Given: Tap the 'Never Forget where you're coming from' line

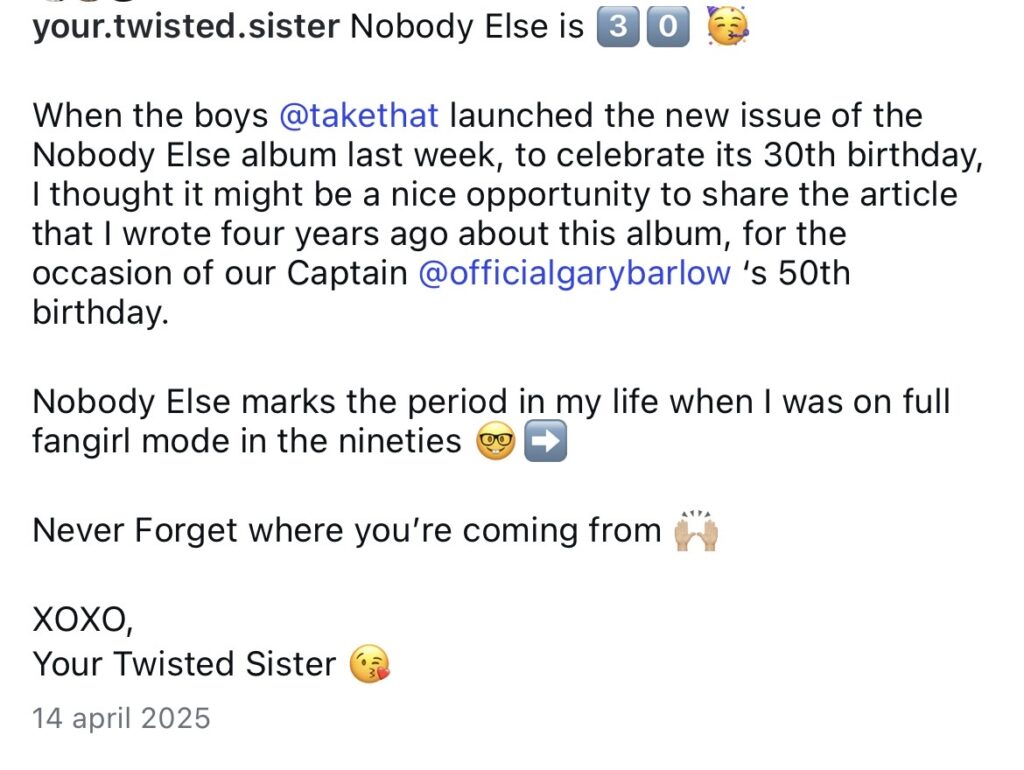Looking at the screenshot, I should [346, 529].
